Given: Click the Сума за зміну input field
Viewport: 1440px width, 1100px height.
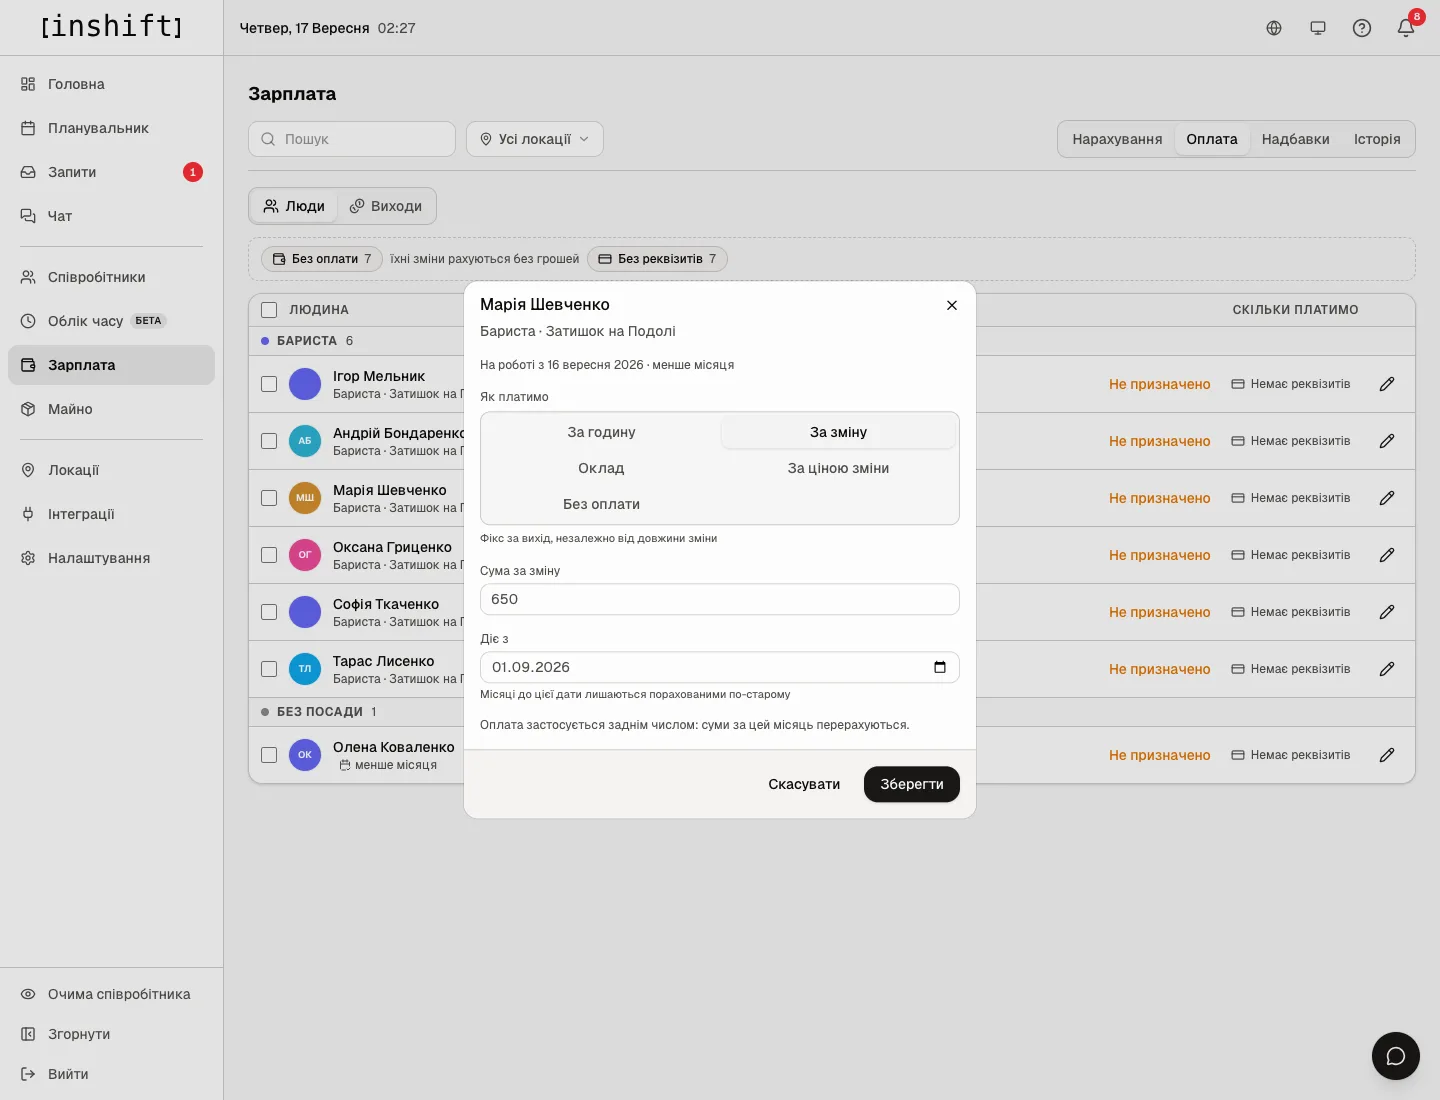Looking at the screenshot, I should tap(720, 599).
